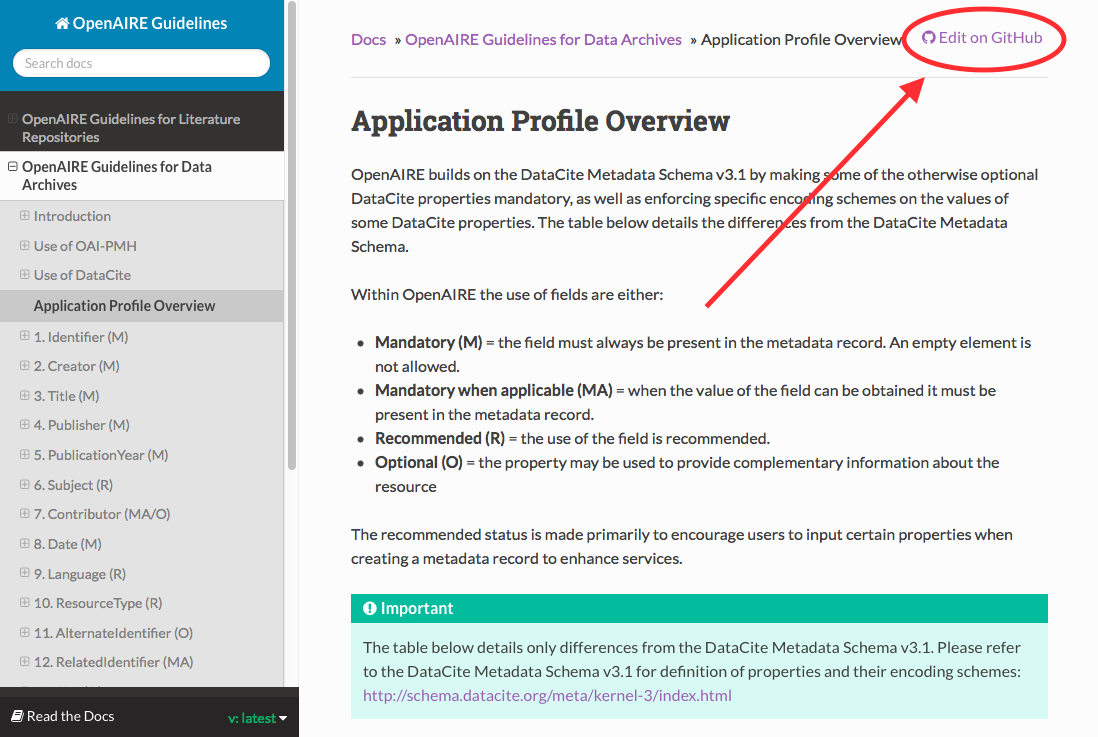Open the schema.datacite.org kernel-3 link

pyautogui.click(x=547, y=696)
